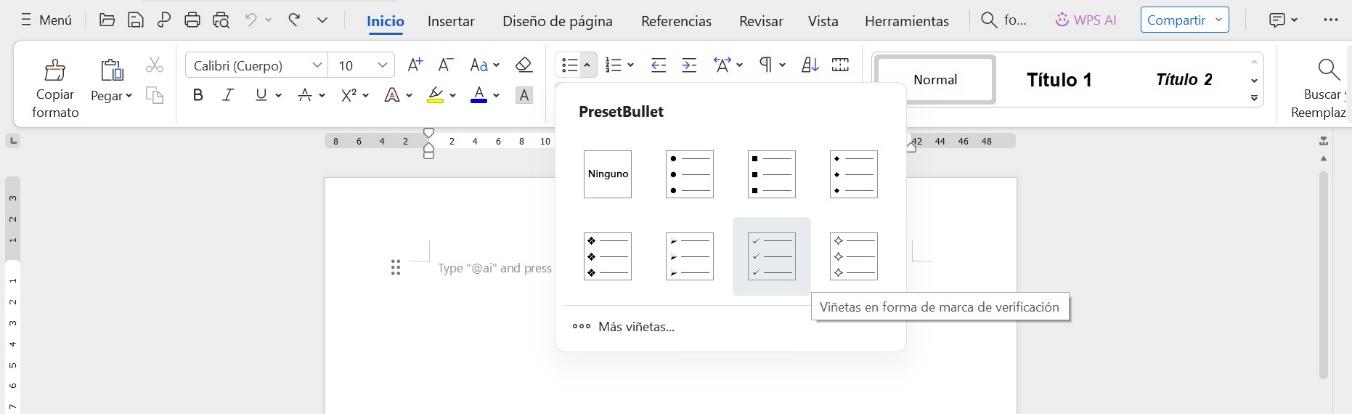Click the Copiar formato brush icon
This screenshot has height=414, width=1352.
pyautogui.click(x=55, y=70)
